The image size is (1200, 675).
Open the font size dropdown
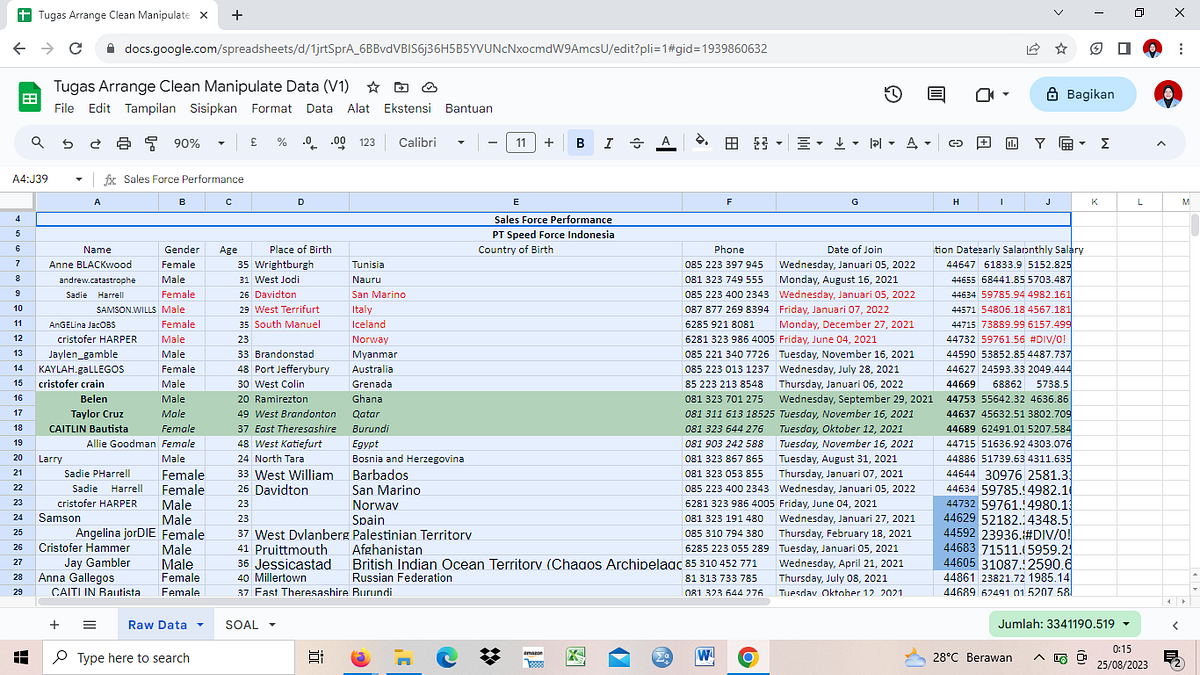click(x=520, y=142)
